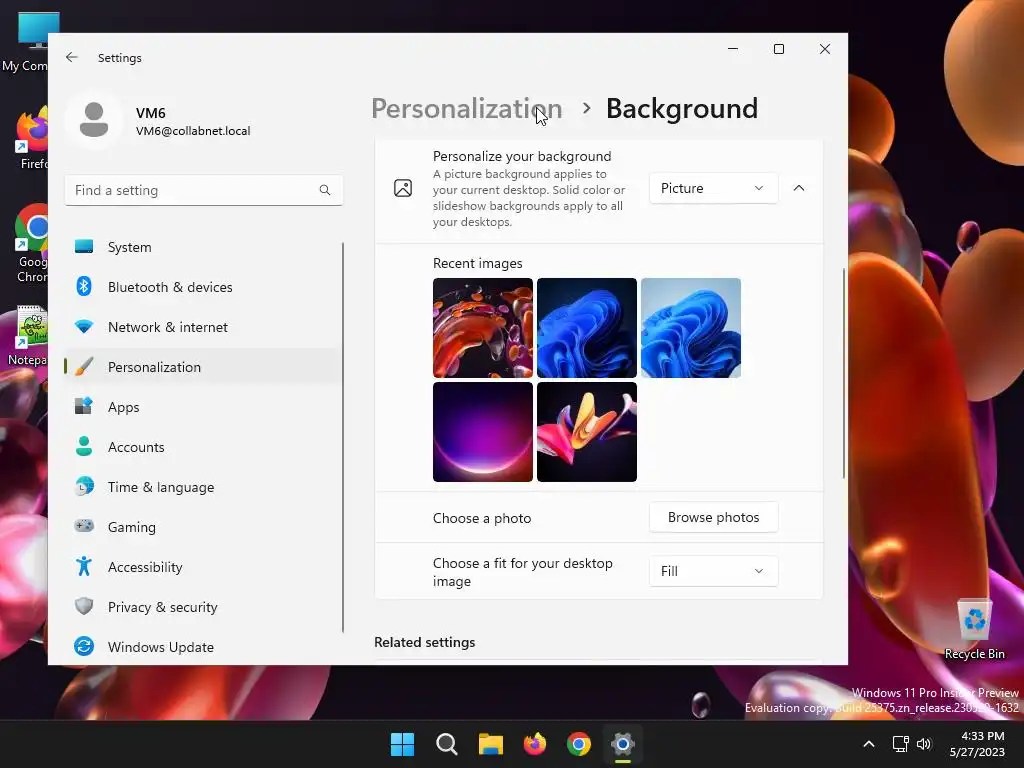
Task: Click the content pane vertical scrollbar
Action: (x=844, y=372)
